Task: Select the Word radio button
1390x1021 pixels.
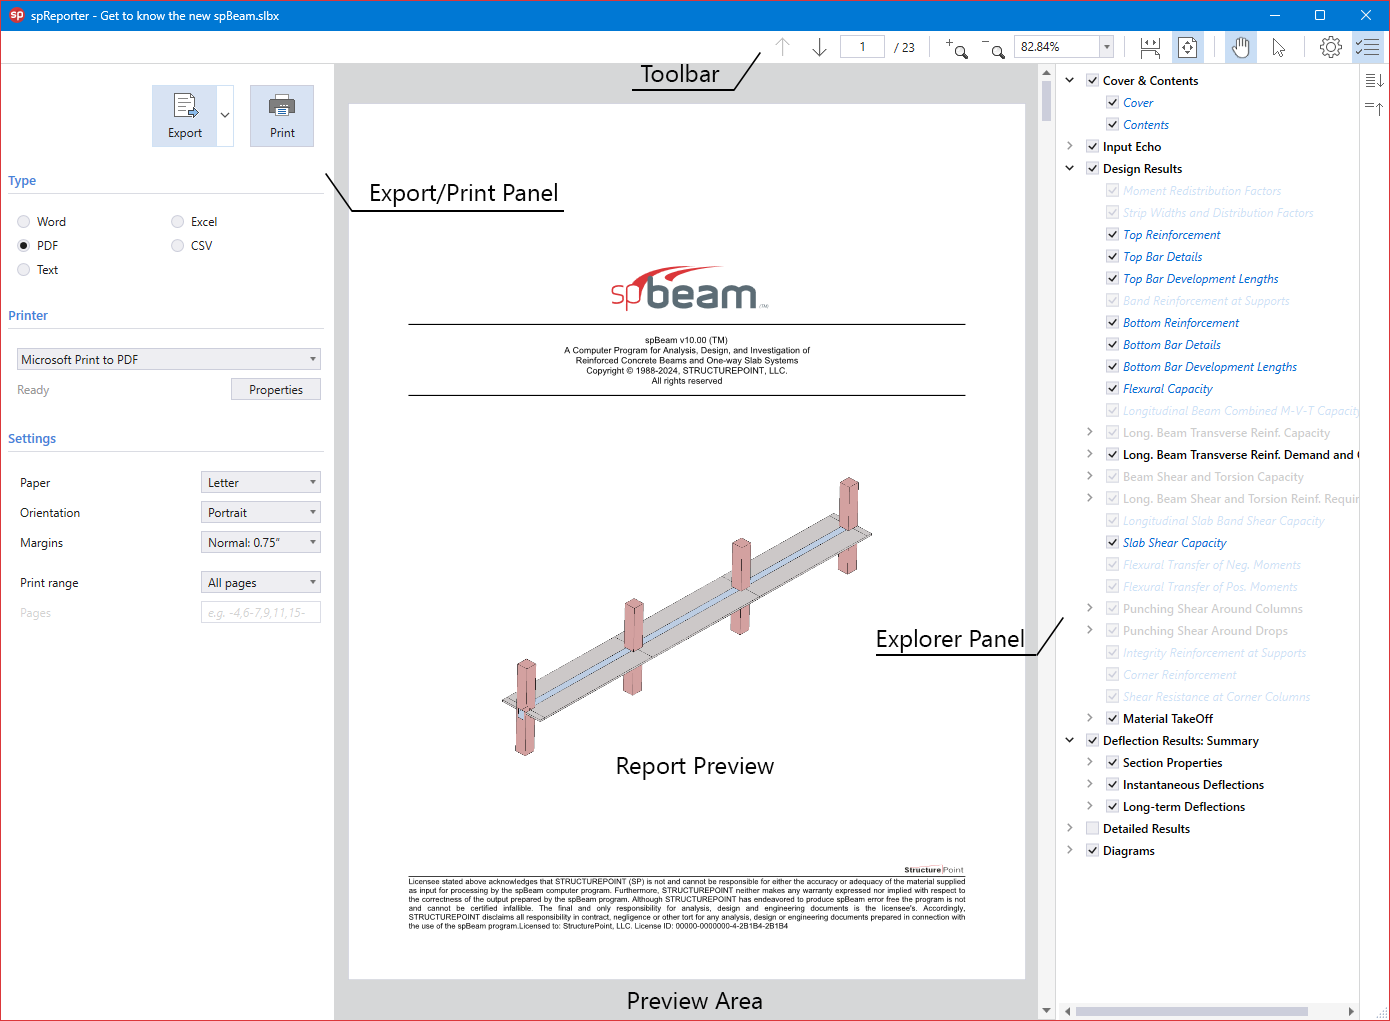Action: [x=24, y=222]
